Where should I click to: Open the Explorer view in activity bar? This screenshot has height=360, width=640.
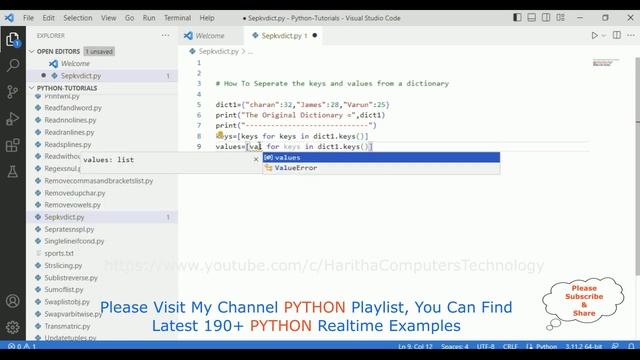click(x=13, y=40)
